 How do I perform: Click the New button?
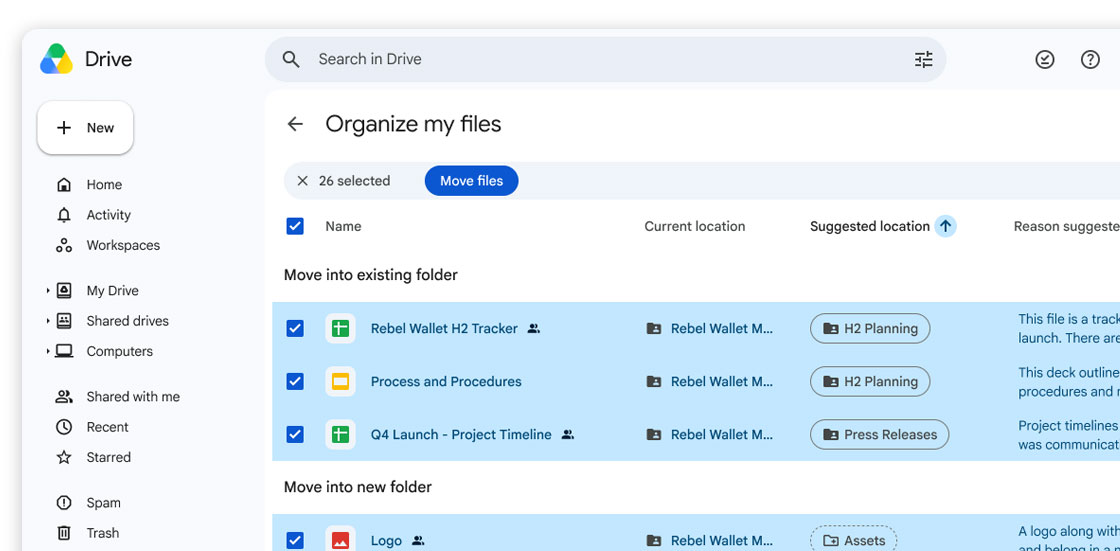(x=86, y=128)
